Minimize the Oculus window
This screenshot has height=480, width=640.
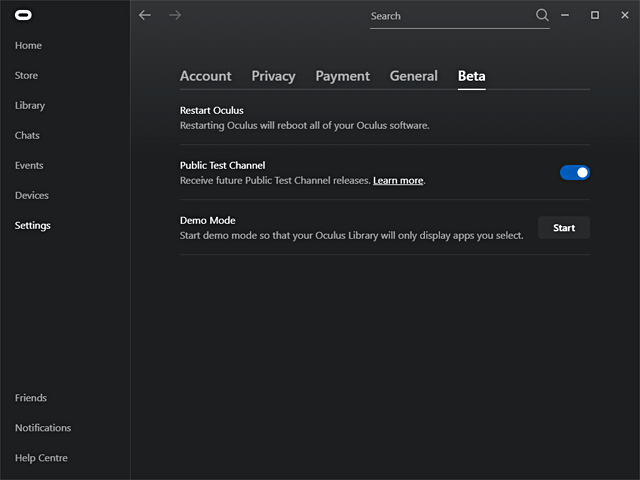pos(565,16)
